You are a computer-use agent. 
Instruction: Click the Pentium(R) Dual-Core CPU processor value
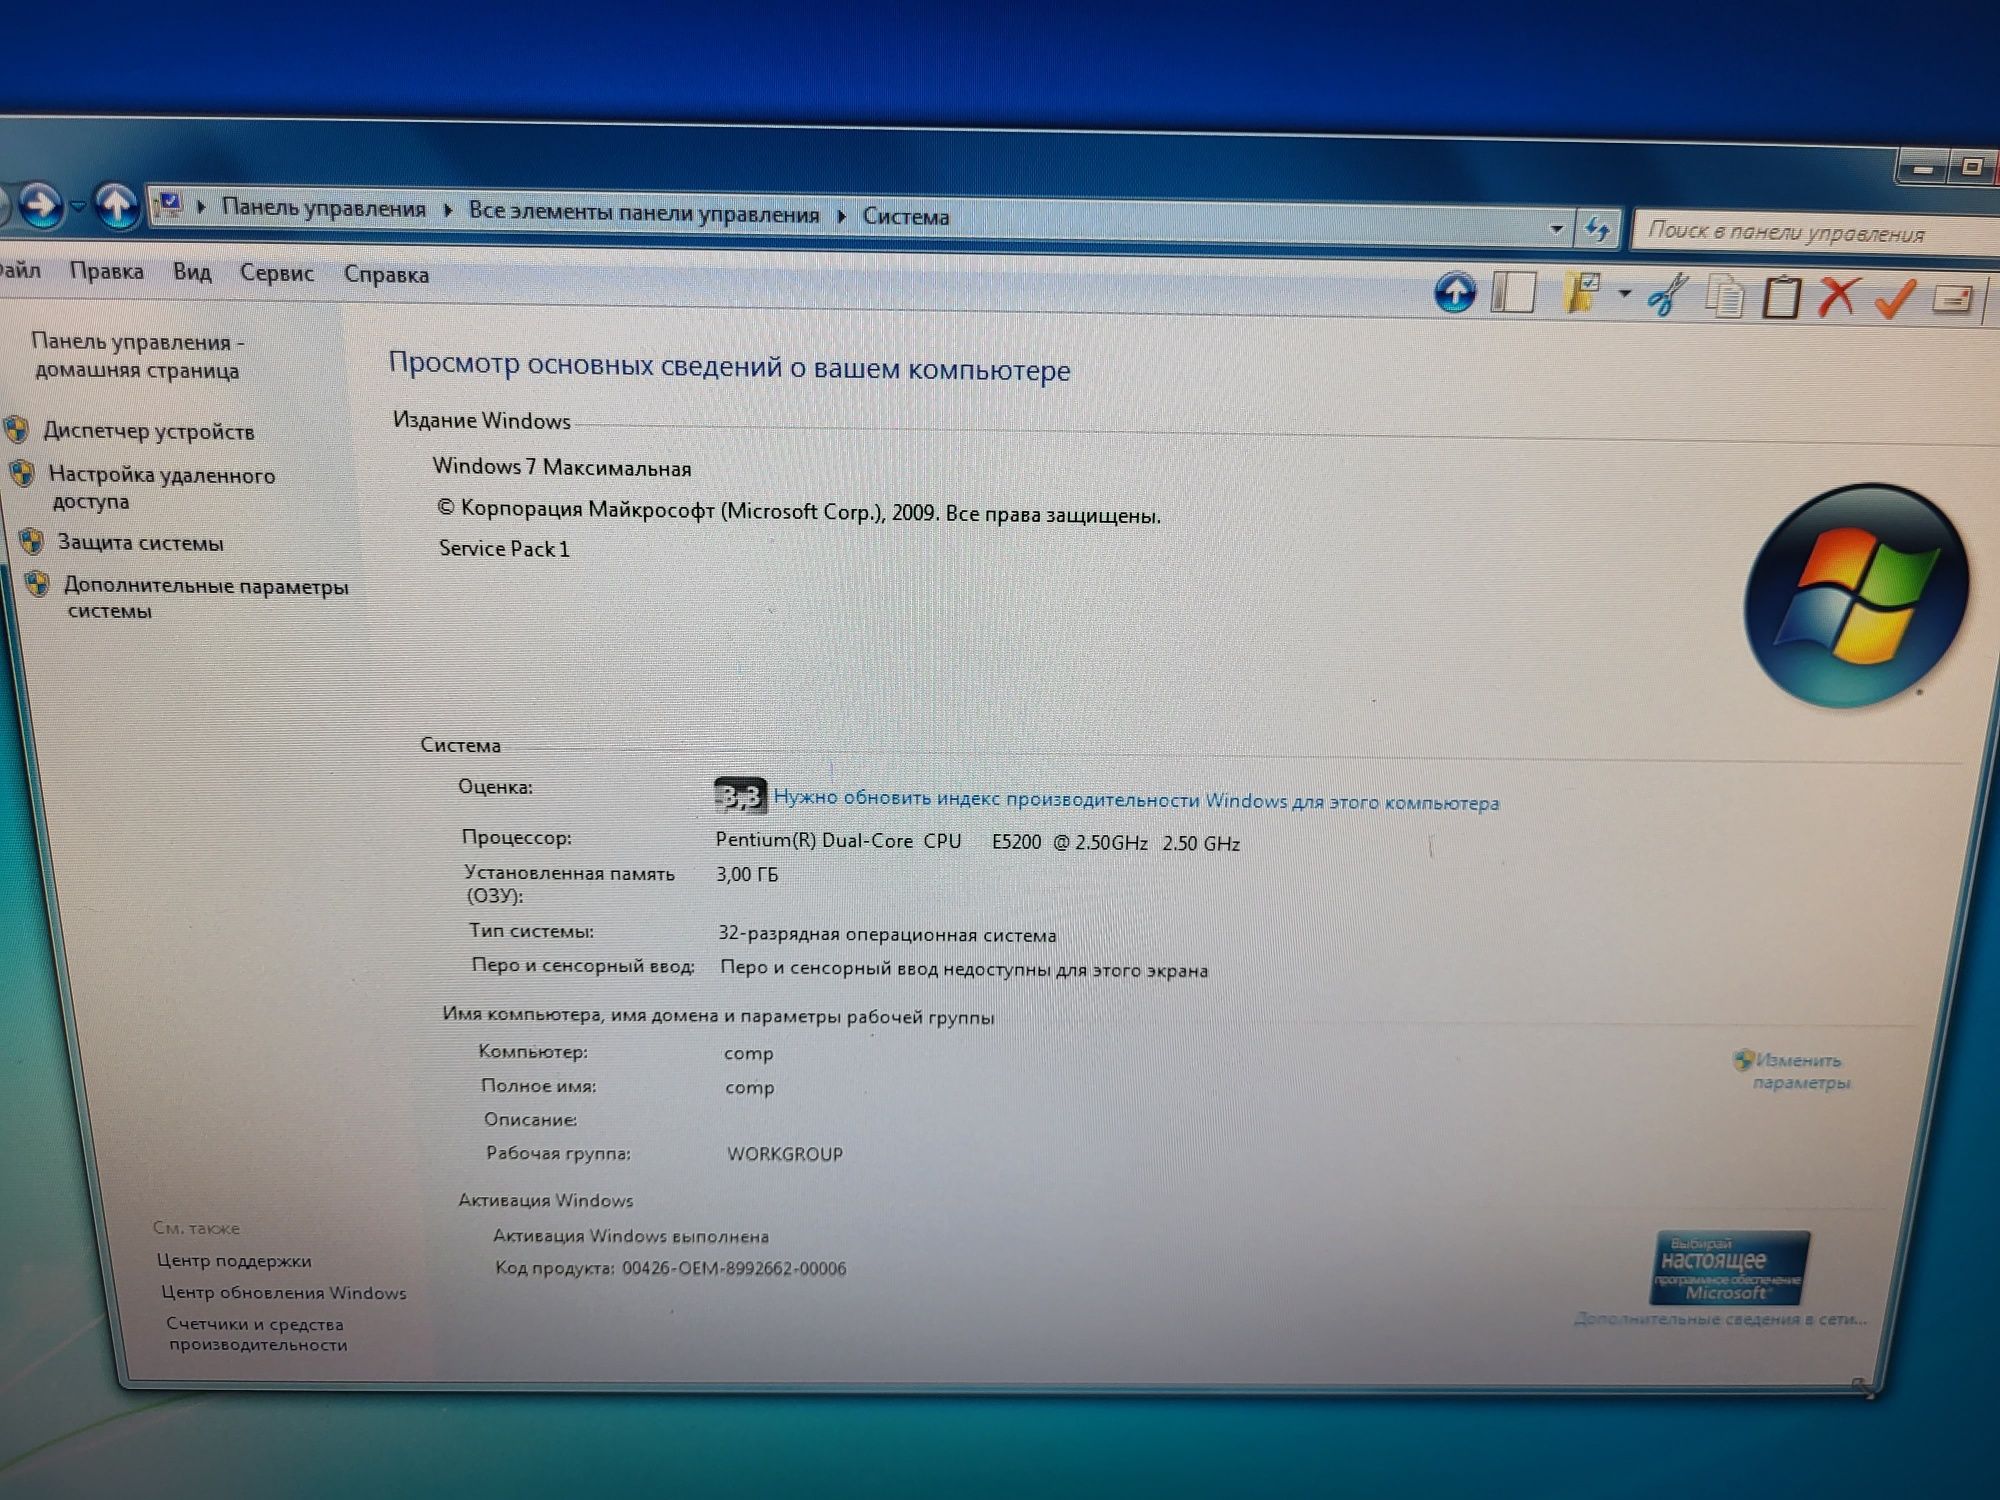pos(977,842)
